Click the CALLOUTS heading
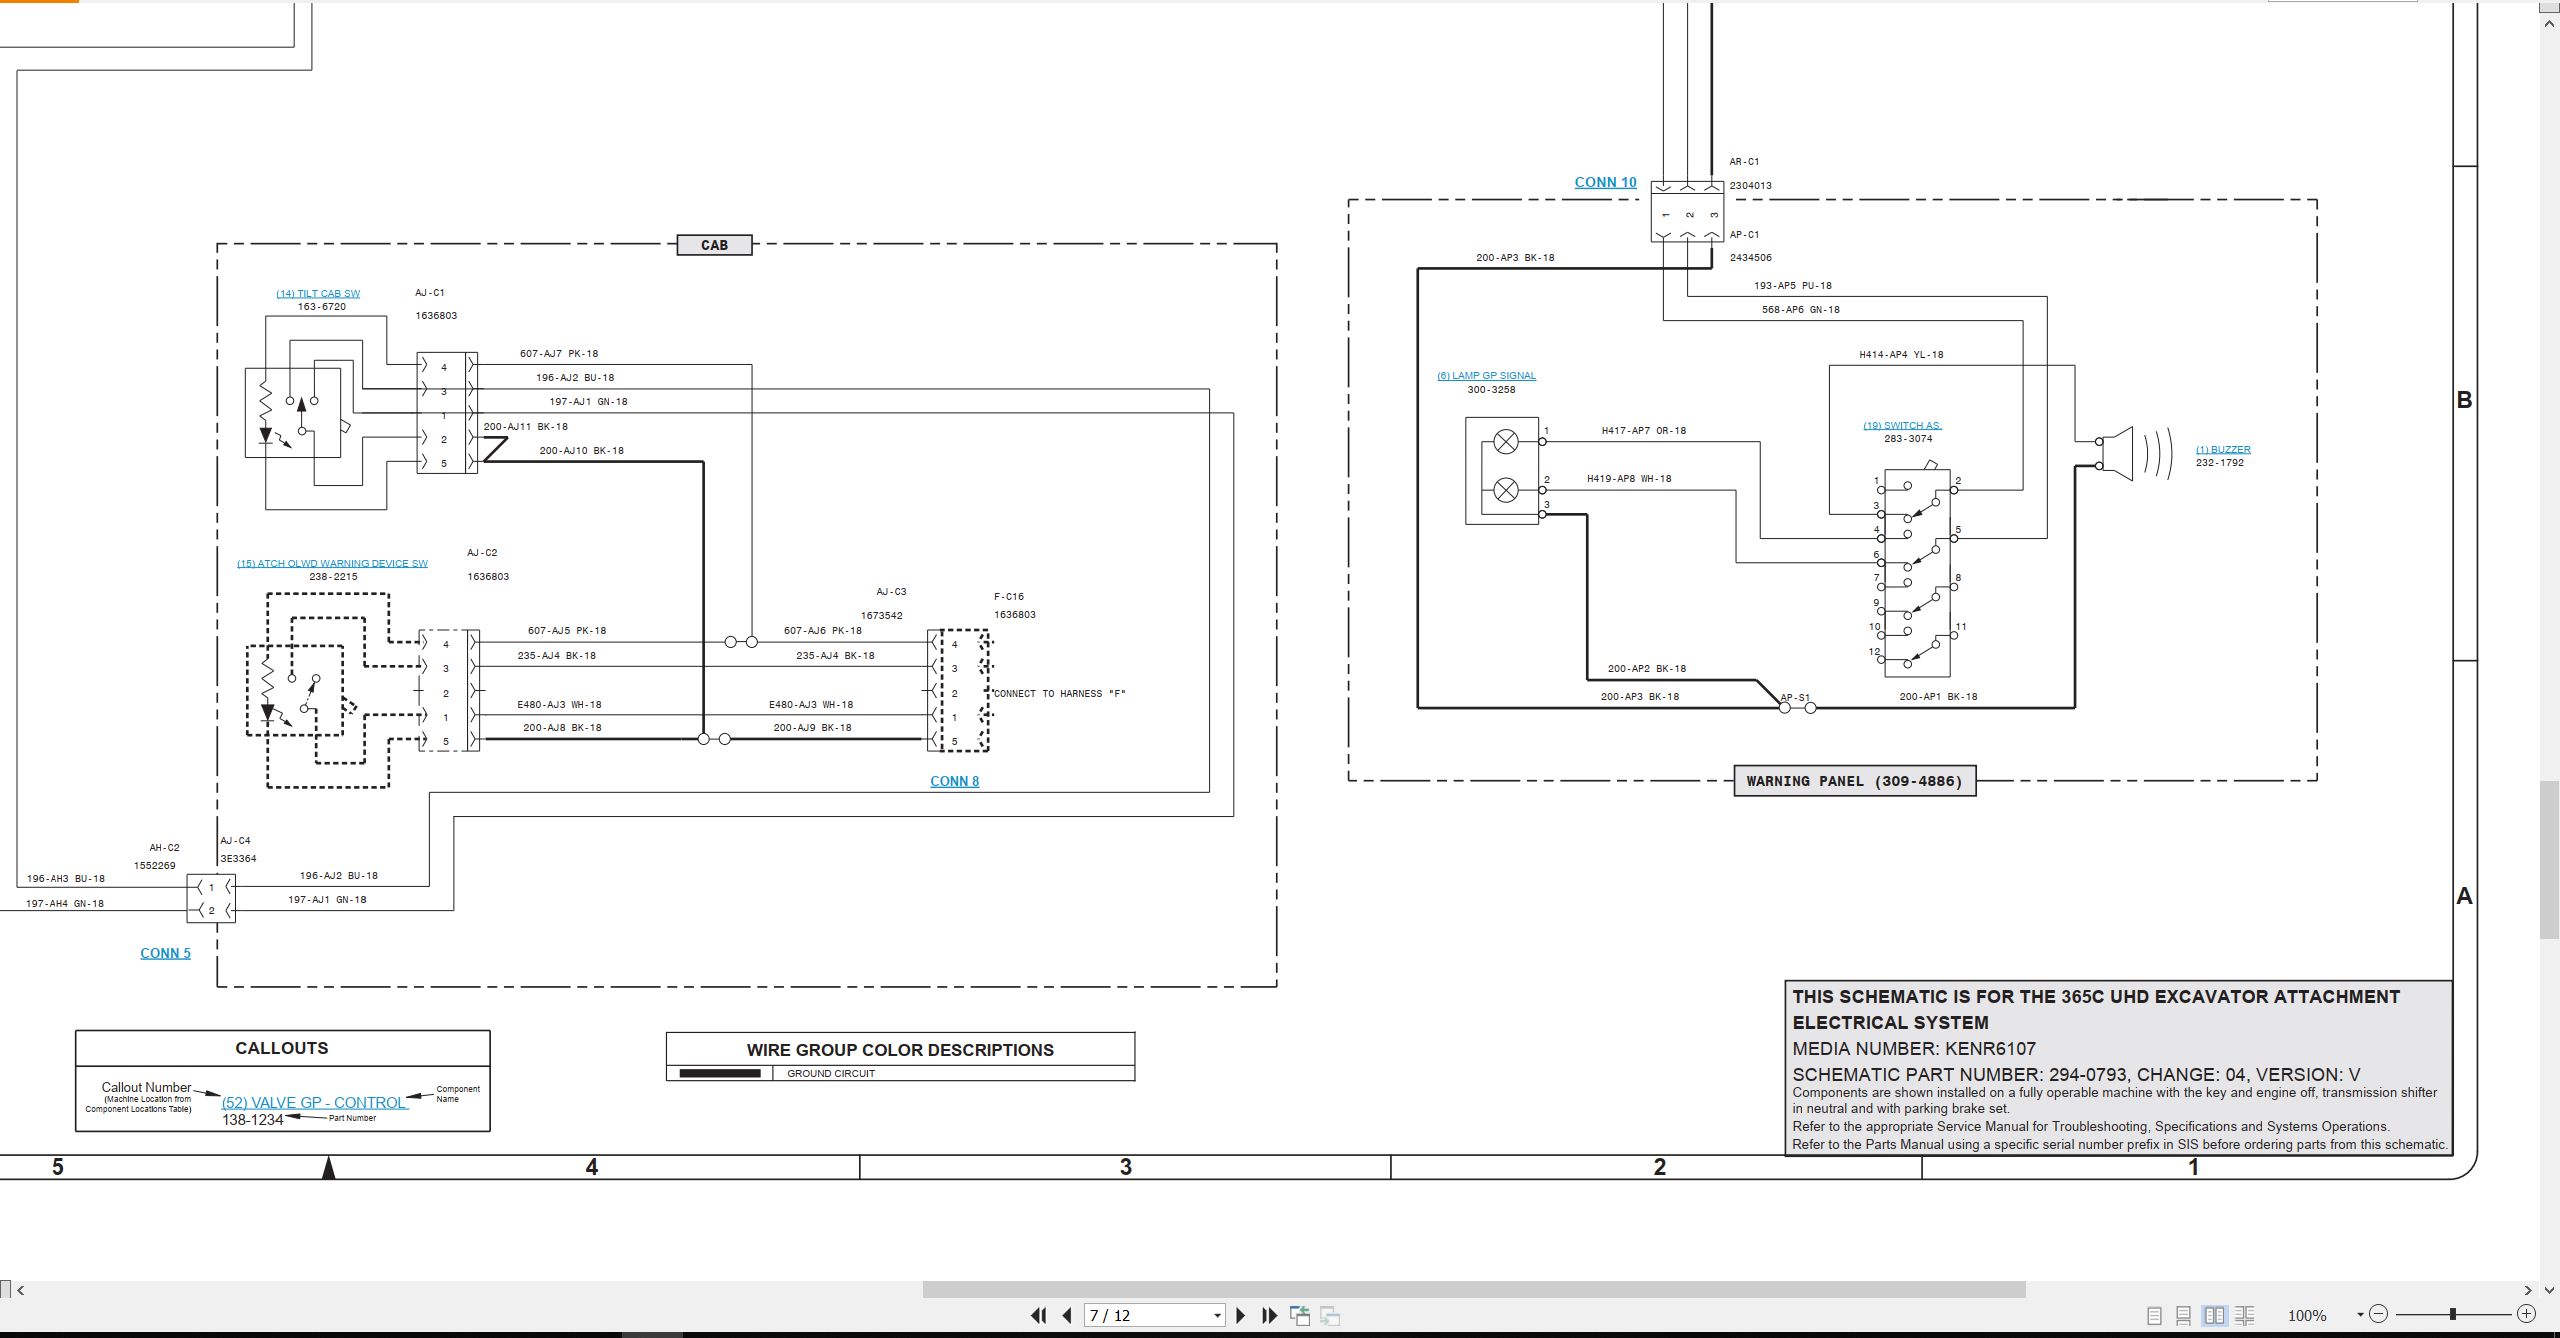The width and height of the screenshot is (2560, 1338). [281, 1048]
